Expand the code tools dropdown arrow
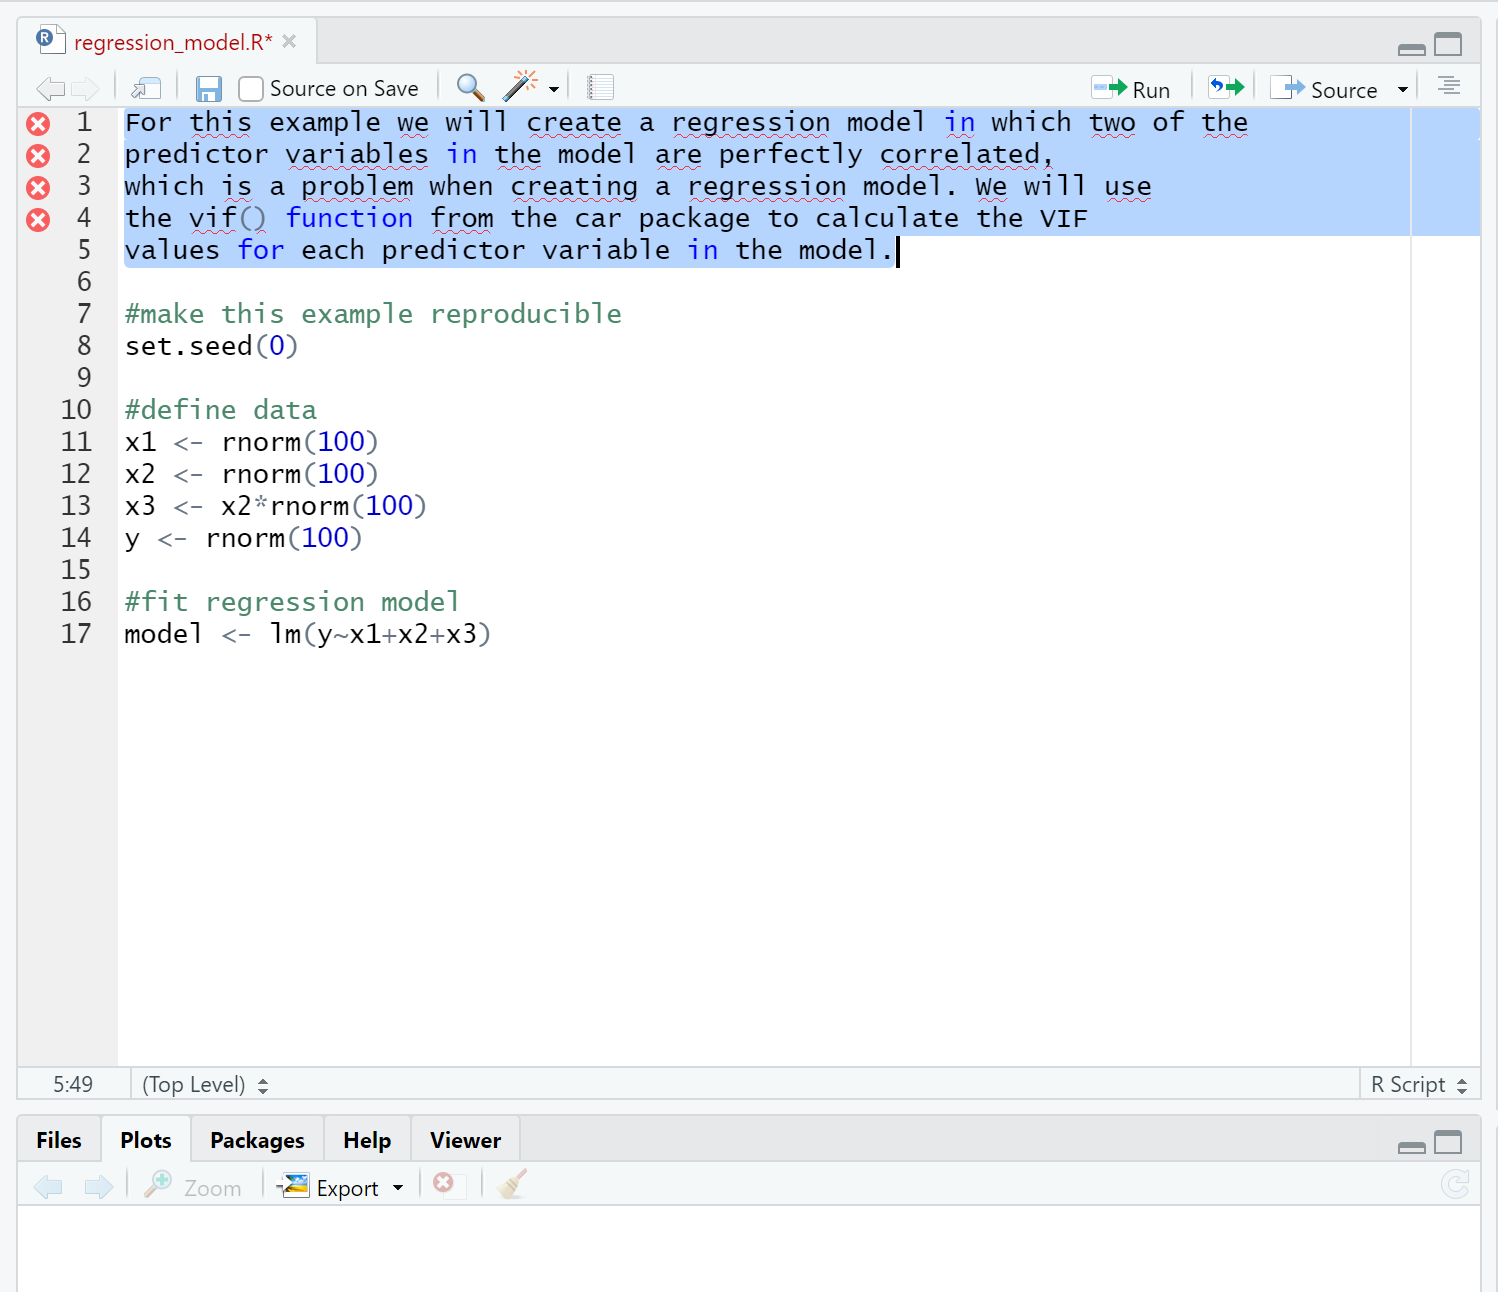This screenshot has width=1498, height=1292. click(554, 90)
